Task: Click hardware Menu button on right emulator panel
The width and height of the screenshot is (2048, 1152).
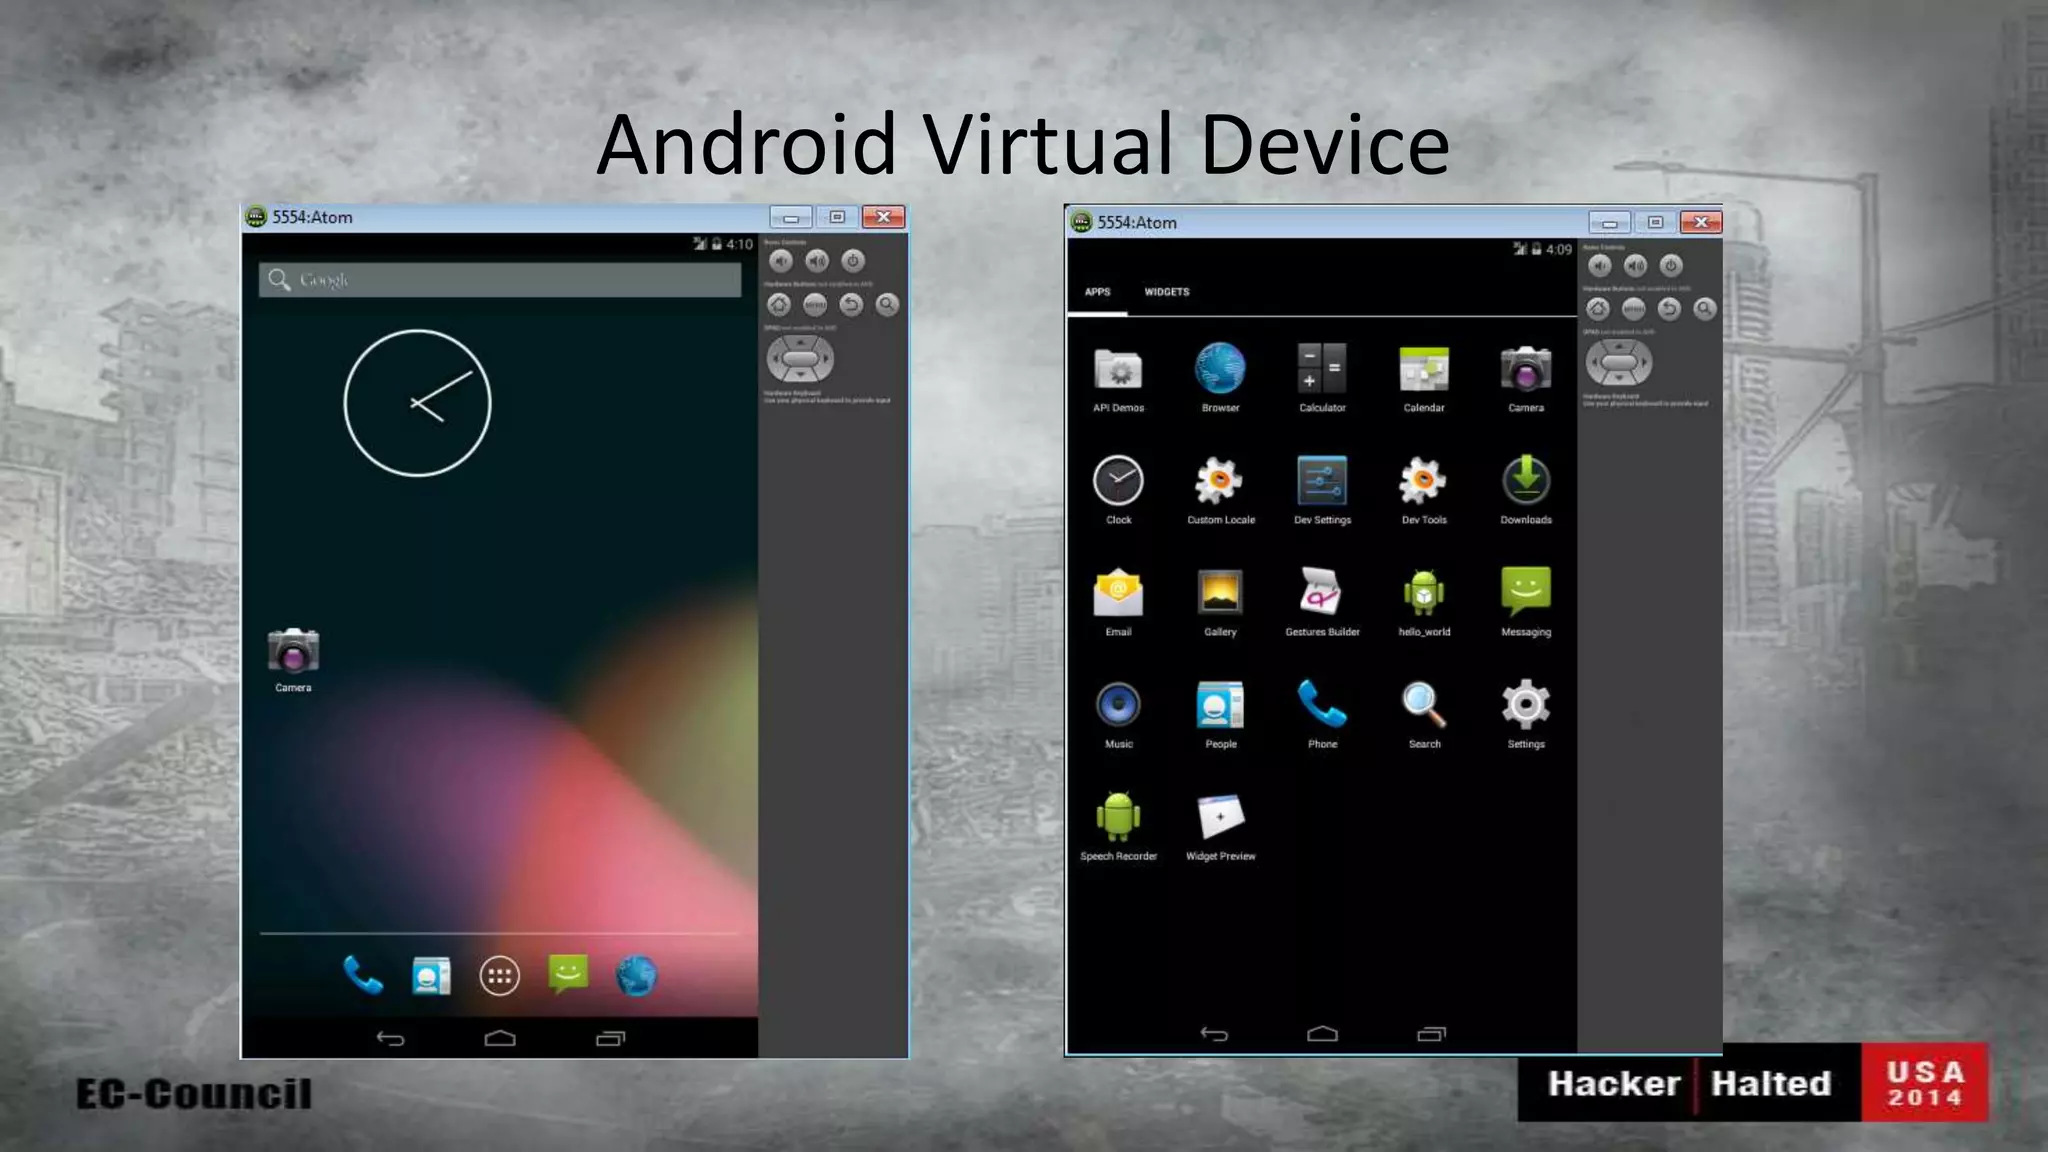Action: pyautogui.click(x=1633, y=309)
